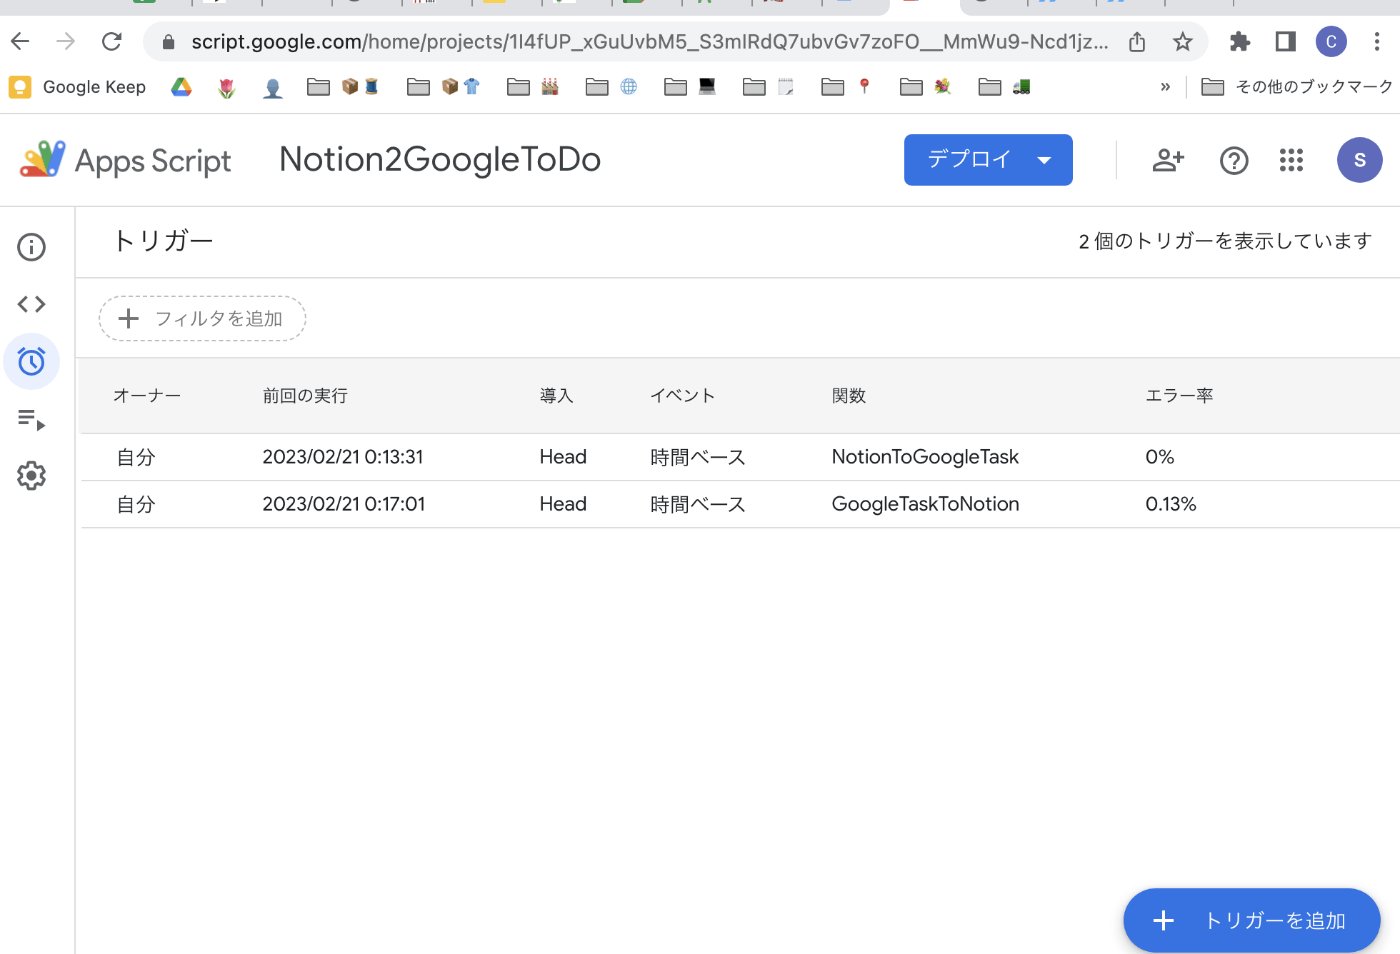Bookmark this page with star icon
The image size is (1400, 954).
1182,41
